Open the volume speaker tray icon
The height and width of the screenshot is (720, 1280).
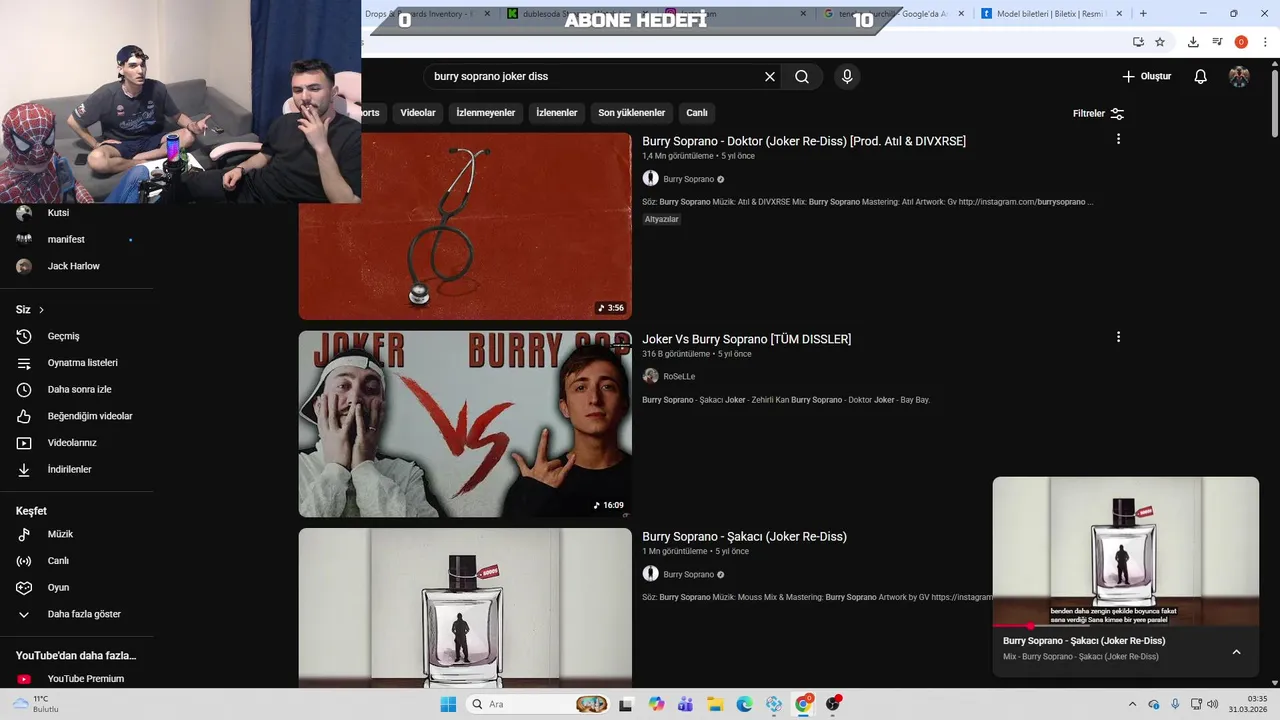pos(1213,704)
